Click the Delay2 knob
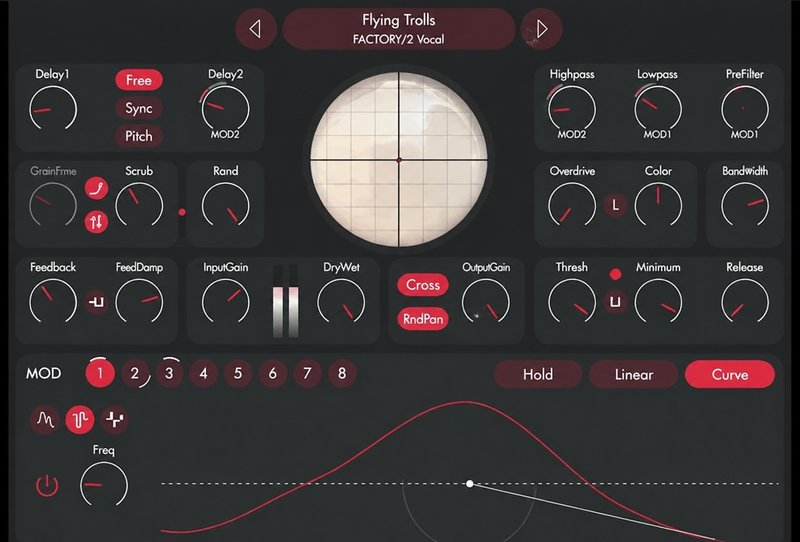 click(225, 108)
